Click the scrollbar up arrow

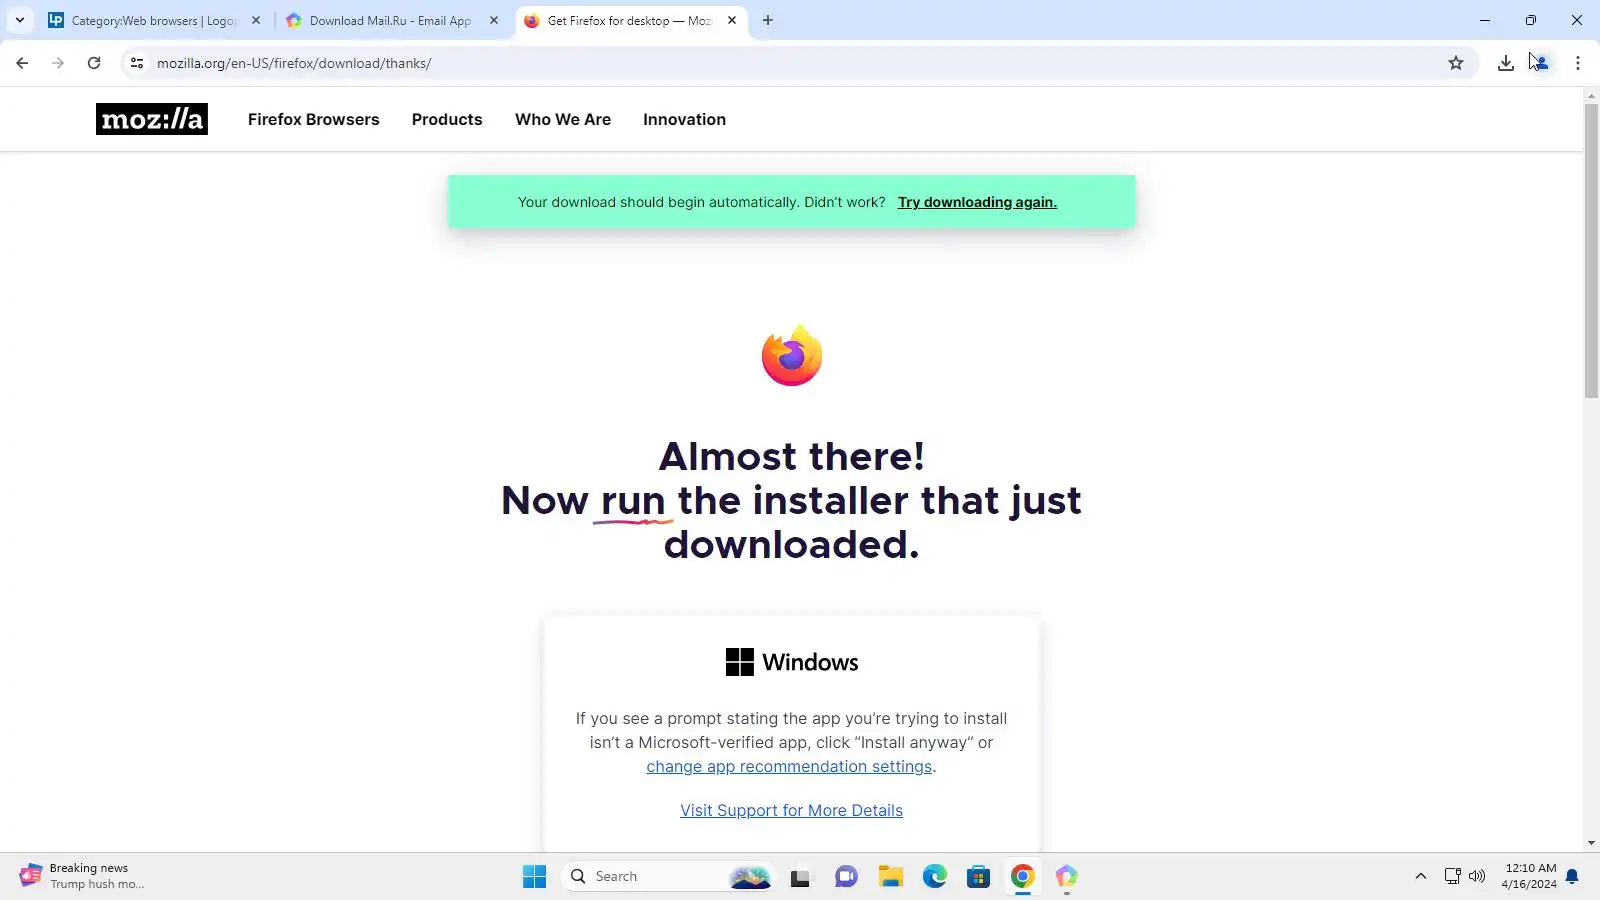coord(1591,96)
